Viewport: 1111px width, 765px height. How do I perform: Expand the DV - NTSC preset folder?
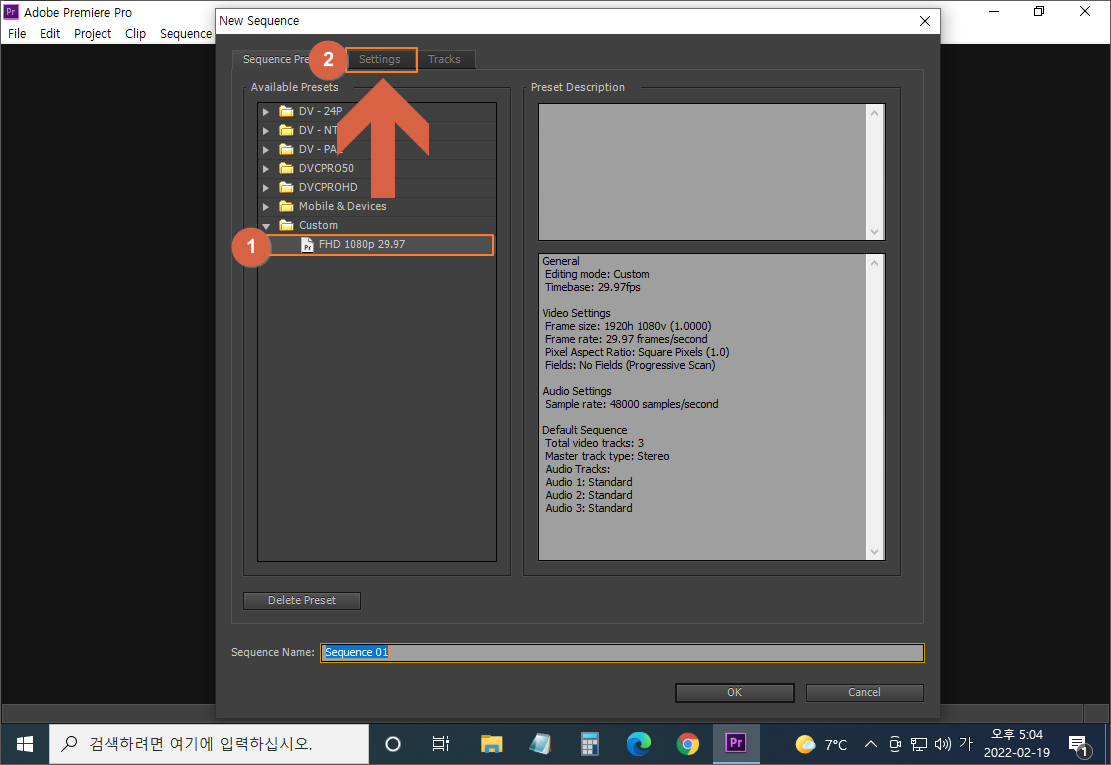point(266,131)
